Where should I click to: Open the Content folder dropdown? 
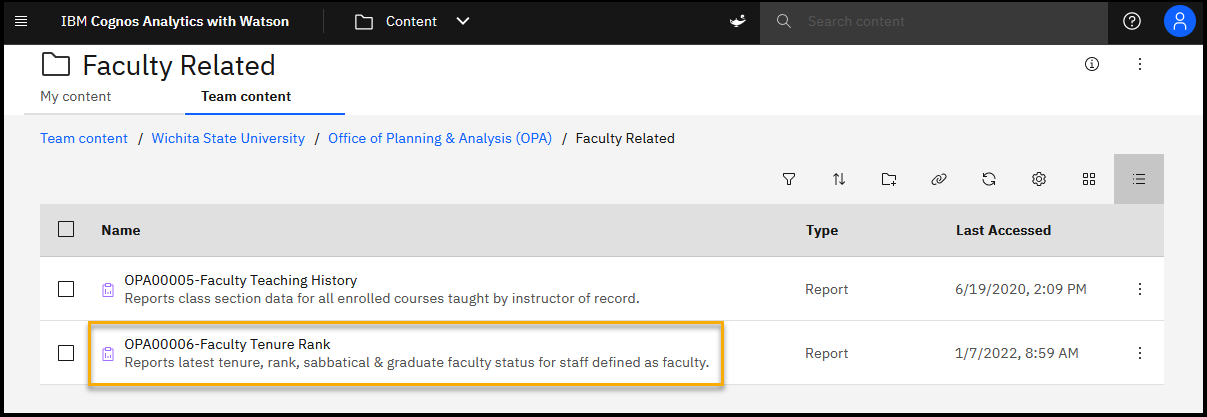tap(412, 21)
